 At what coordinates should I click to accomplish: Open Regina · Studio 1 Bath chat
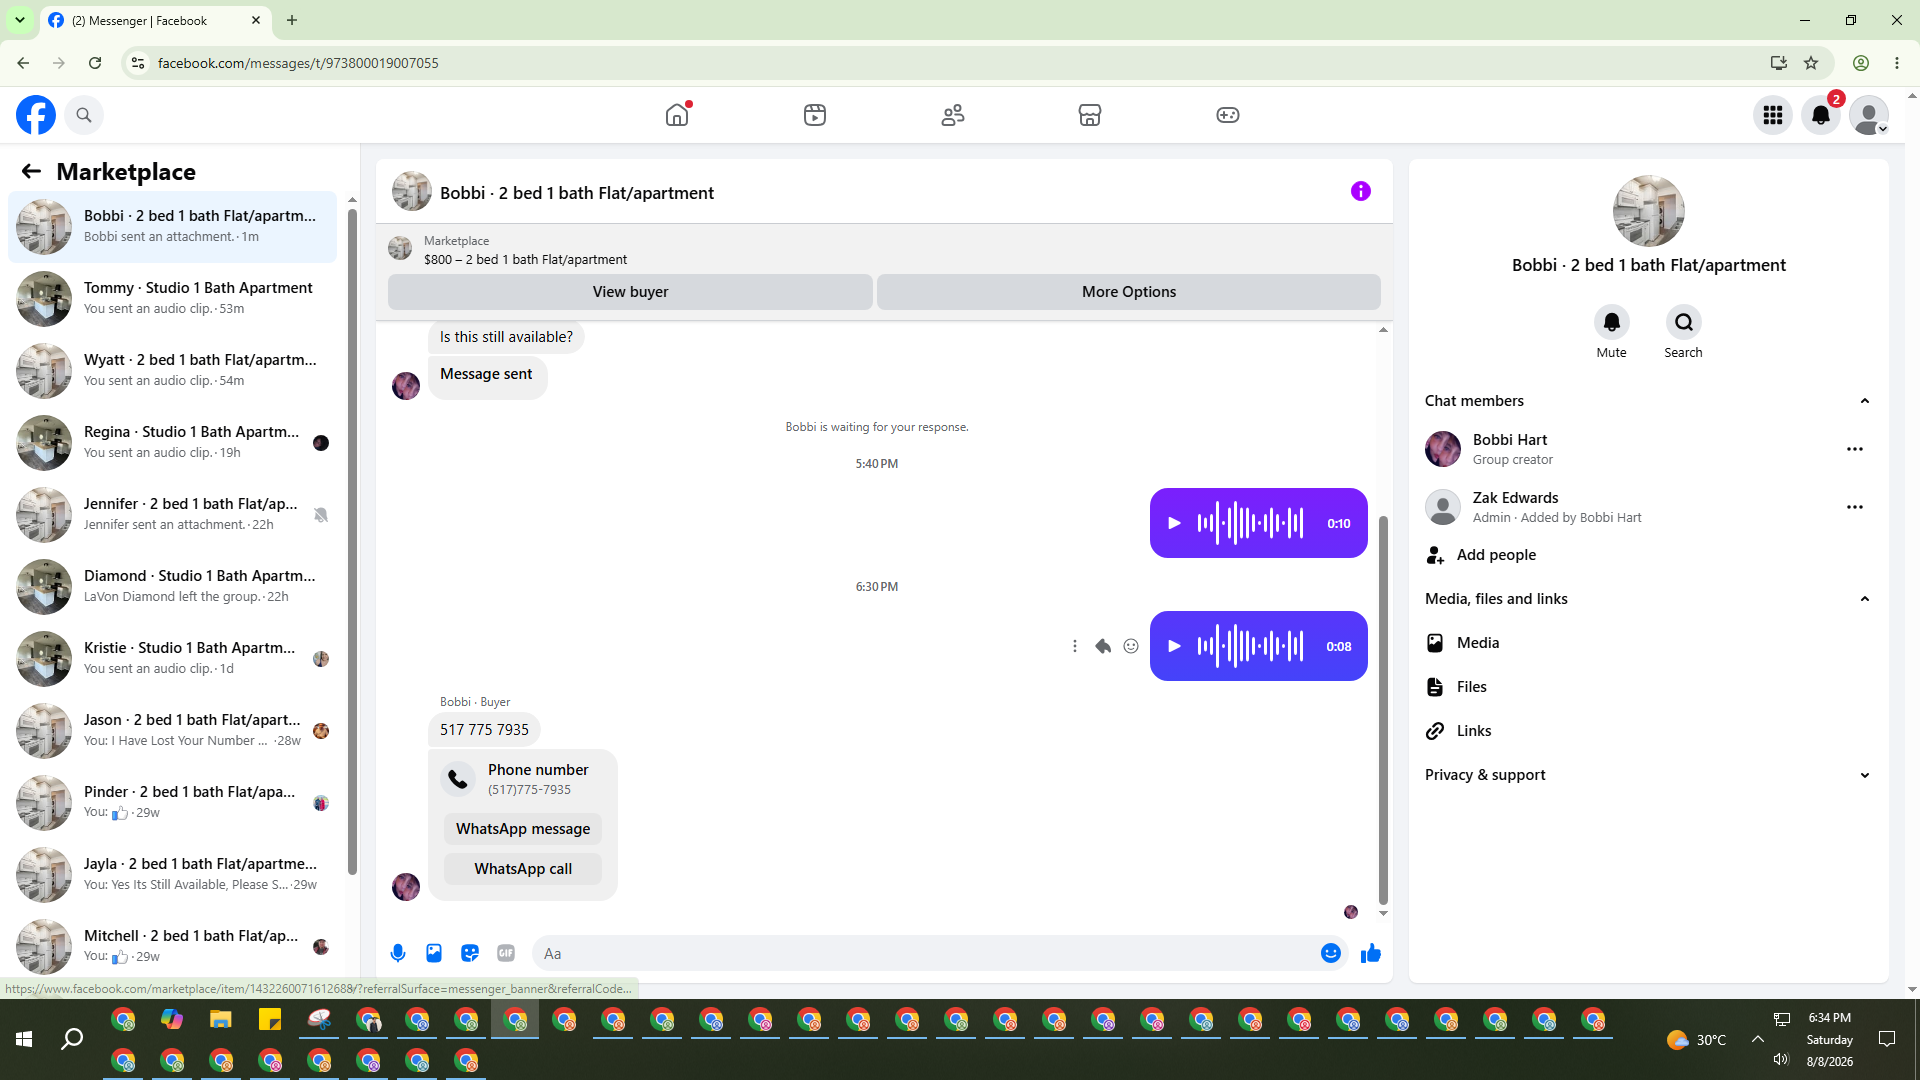pyautogui.click(x=173, y=442)
